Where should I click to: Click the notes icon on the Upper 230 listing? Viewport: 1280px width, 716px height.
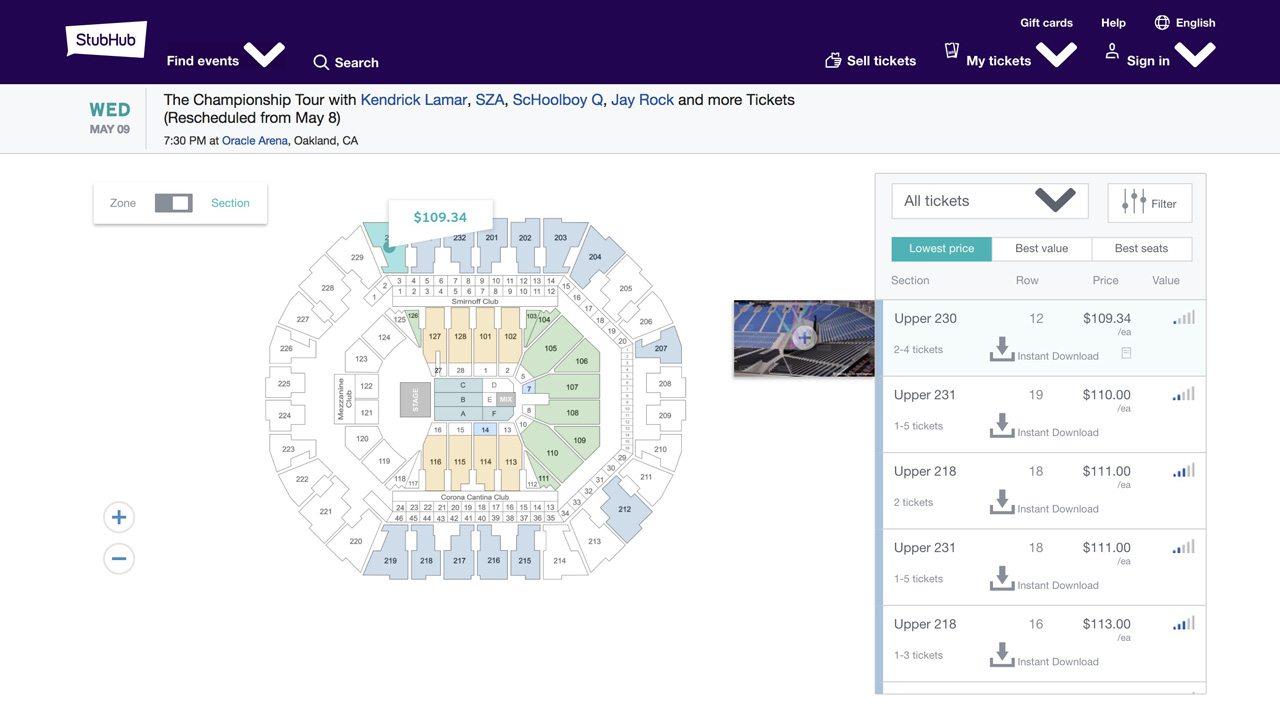pos(1126,353)
